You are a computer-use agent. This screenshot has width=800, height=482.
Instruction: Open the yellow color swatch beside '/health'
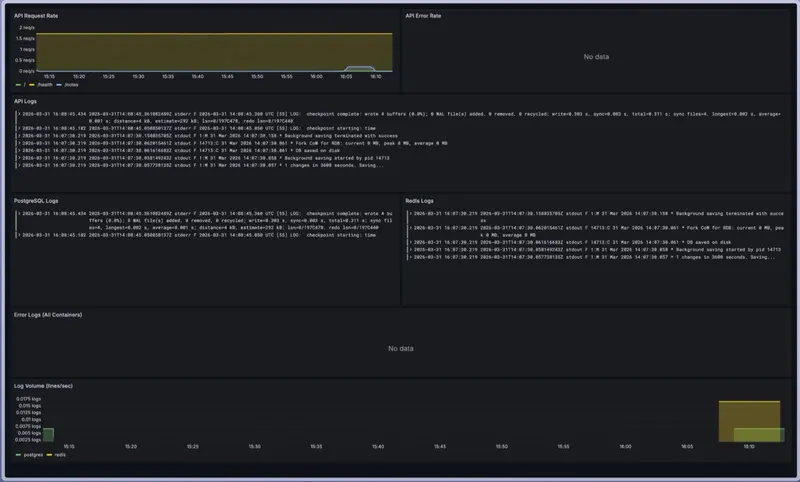coord(32,85)
